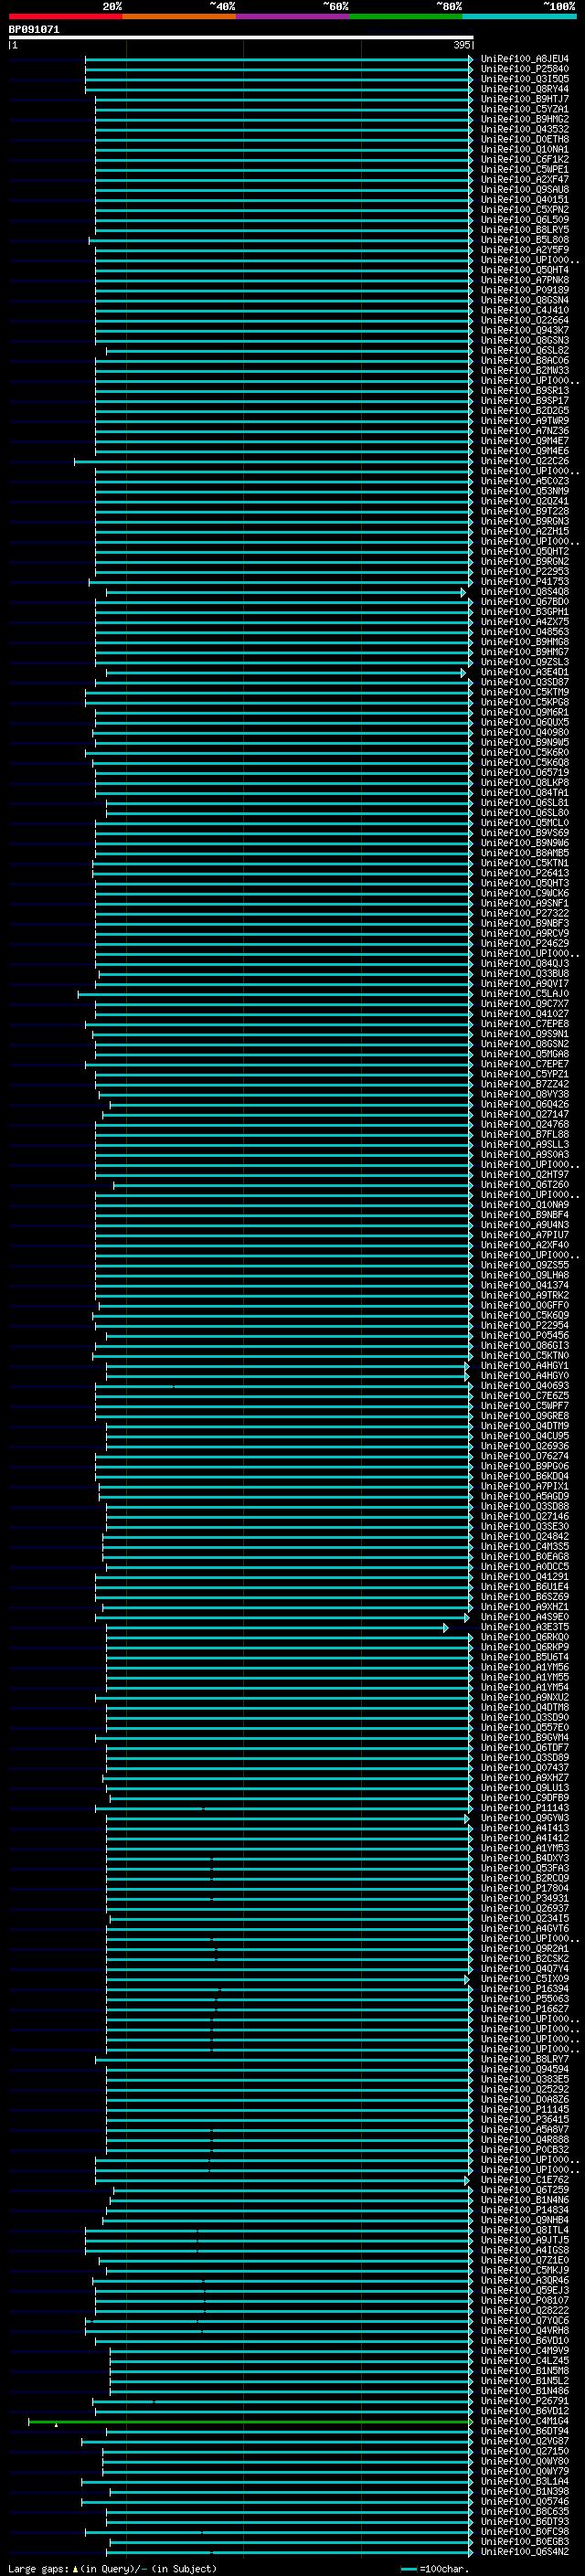The image size is (585, 2576).
Task: Select hit label UniRef100_A4HGY1
Action: (x=525, y=1365)
